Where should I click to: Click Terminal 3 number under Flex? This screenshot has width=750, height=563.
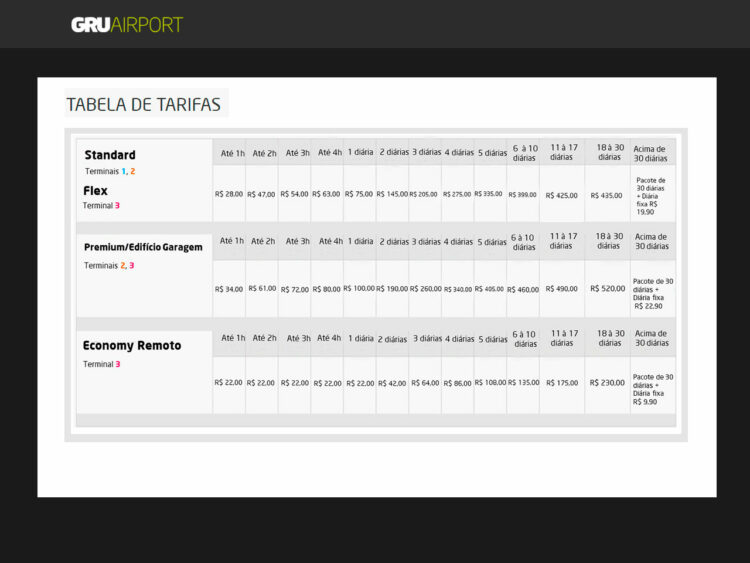tap(117, 205)
